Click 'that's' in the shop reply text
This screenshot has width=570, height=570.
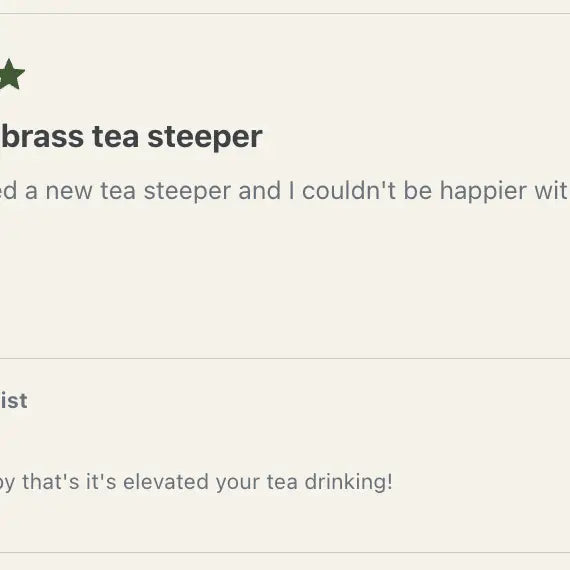tap(51, 482)
